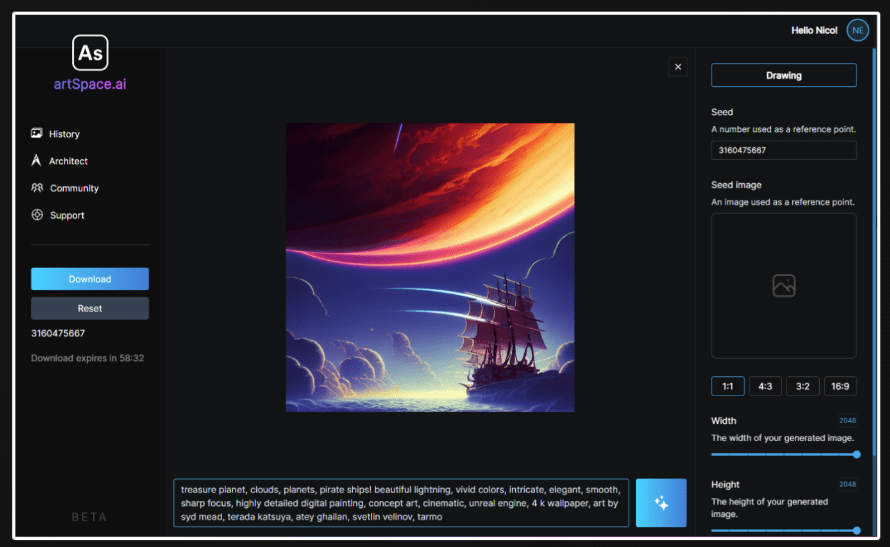Select the 4:3 aspect ratio
890x547 pixels.
click(x=765, y=386)
